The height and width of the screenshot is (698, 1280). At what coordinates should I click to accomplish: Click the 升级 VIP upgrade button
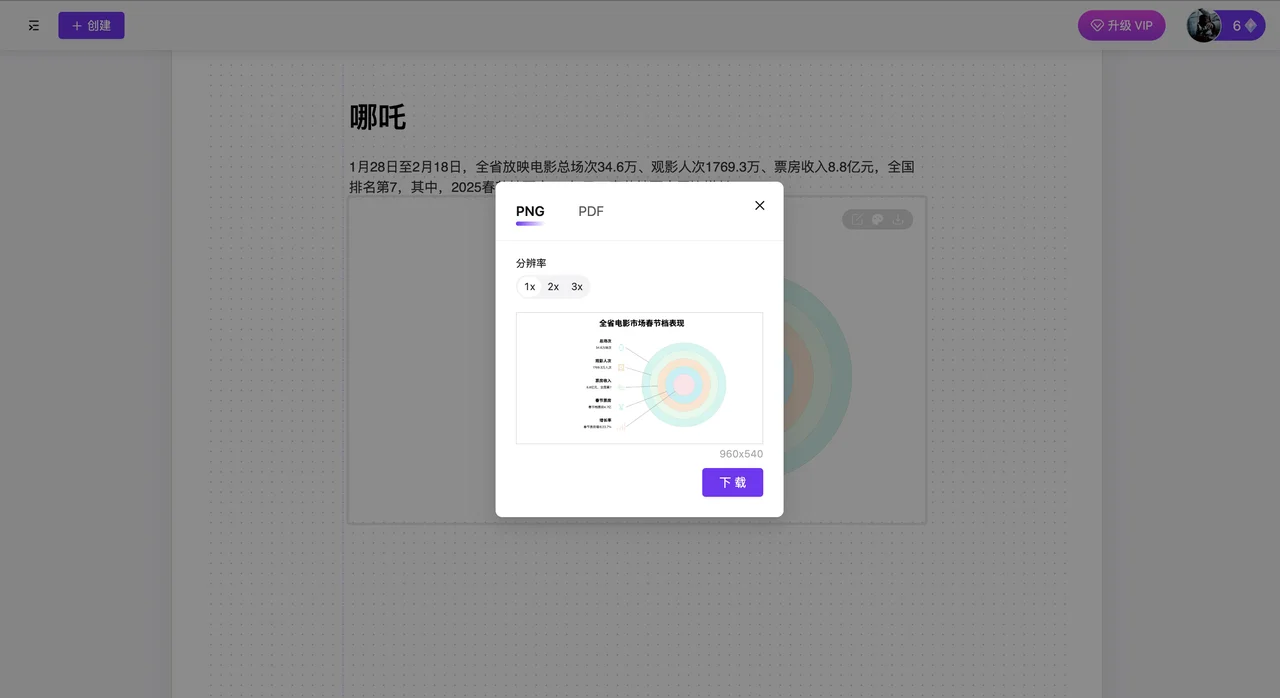tap(1121, 25)
